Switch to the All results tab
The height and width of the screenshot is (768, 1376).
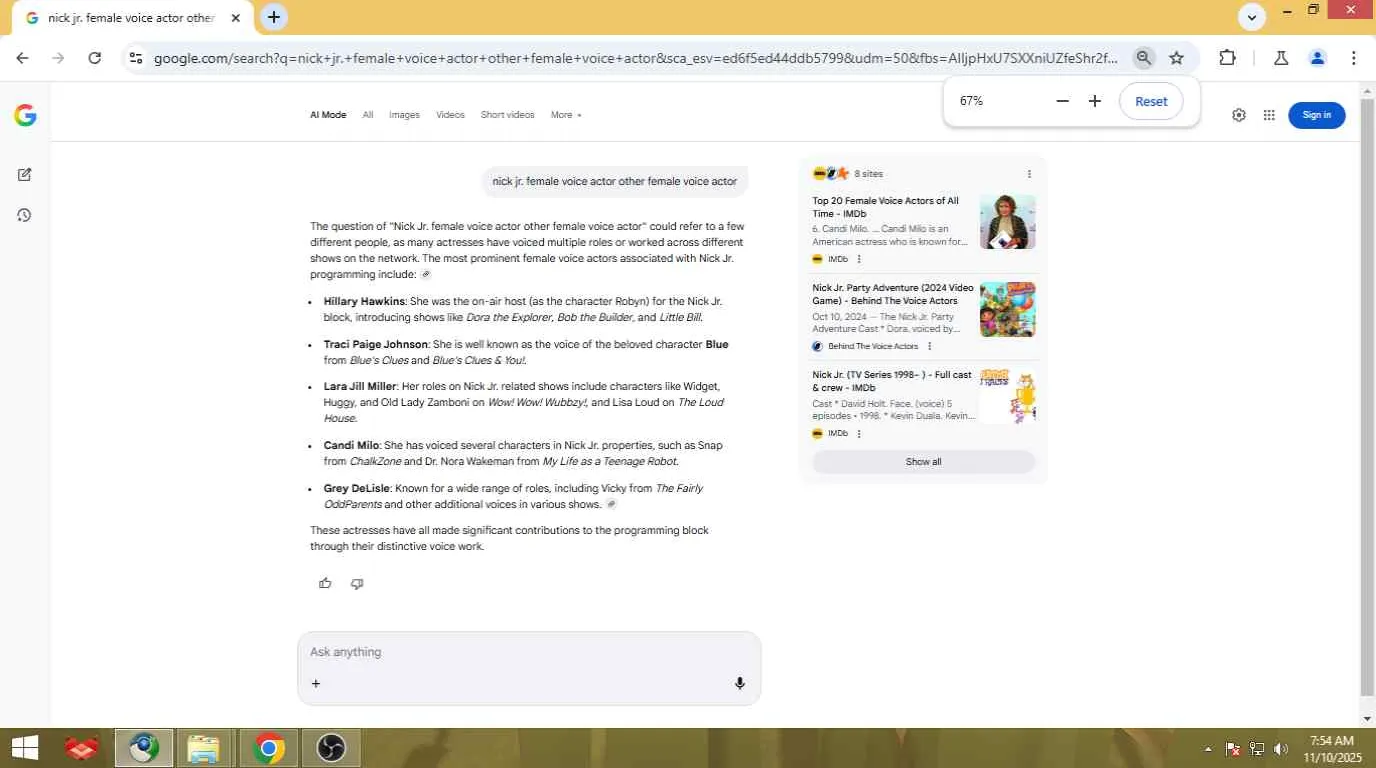pos(368,115)
